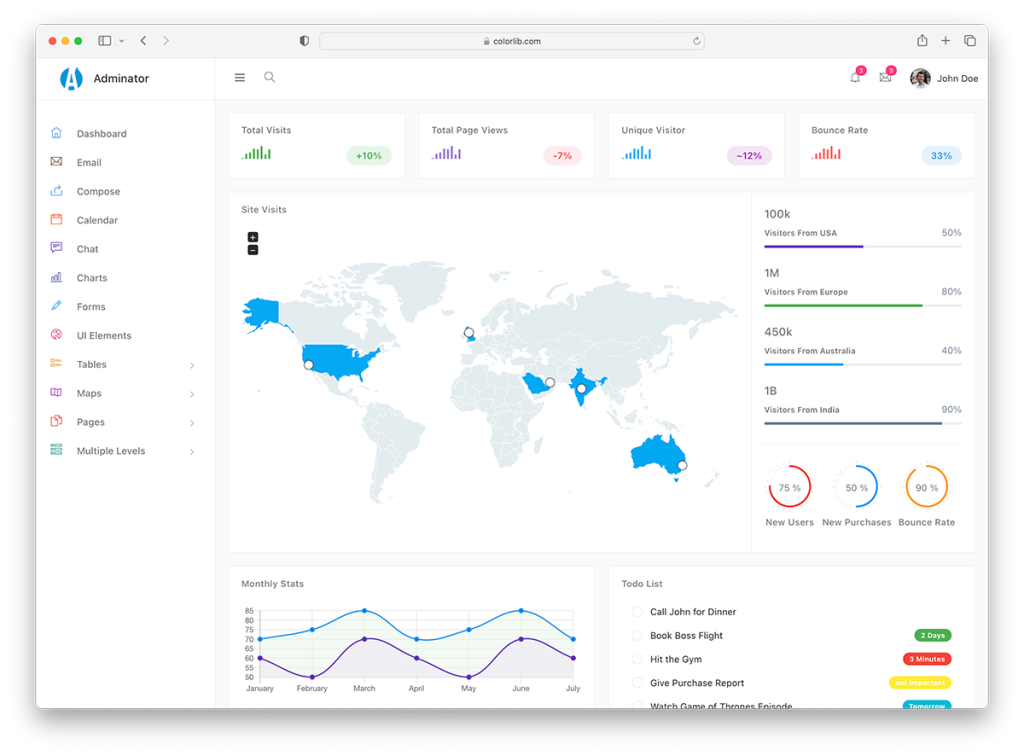Click the search magnifier icon
The height and width of the screenshot is (756, 1024).
pyautogui.click(x=269, y=77)
